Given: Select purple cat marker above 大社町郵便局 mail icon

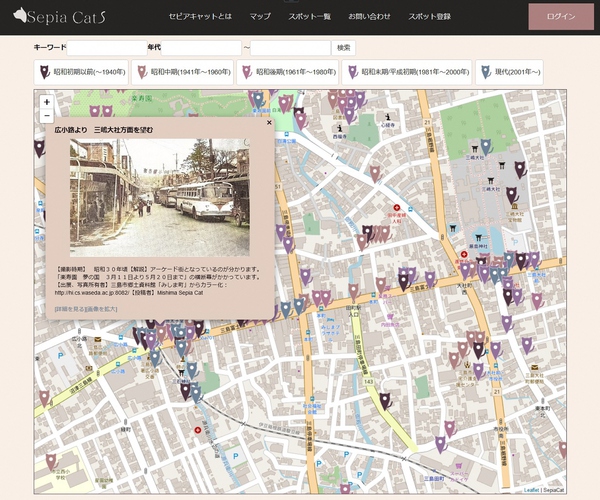Looking at the screenshot, I should click(527, 345).
